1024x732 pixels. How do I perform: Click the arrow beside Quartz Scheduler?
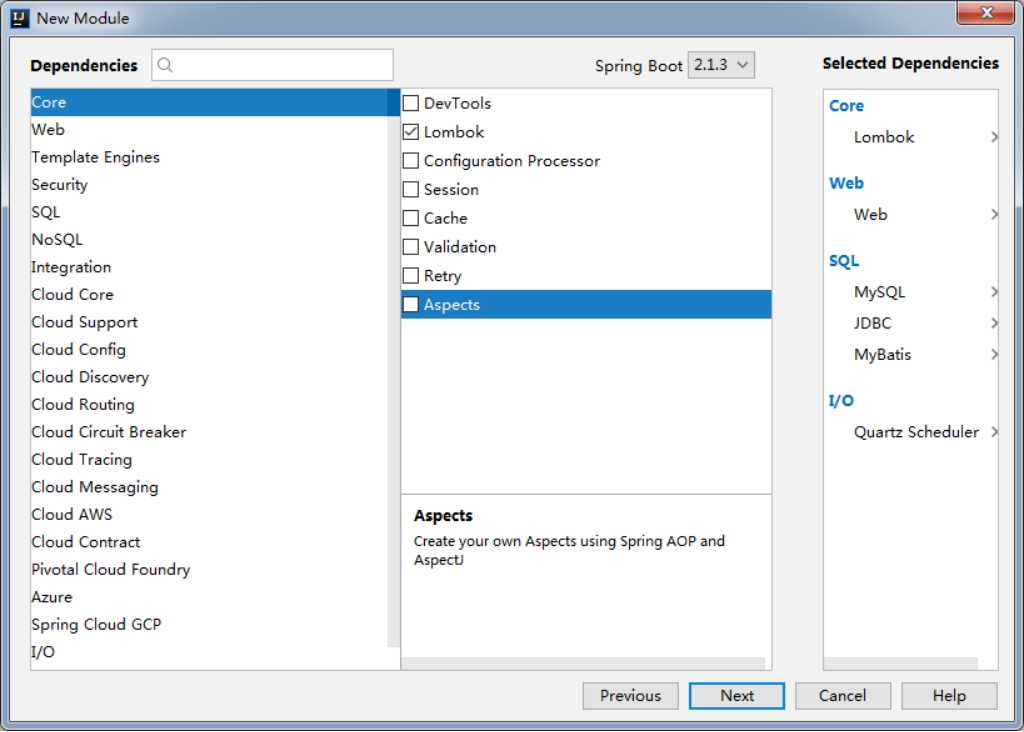click(x=994, y=432)
